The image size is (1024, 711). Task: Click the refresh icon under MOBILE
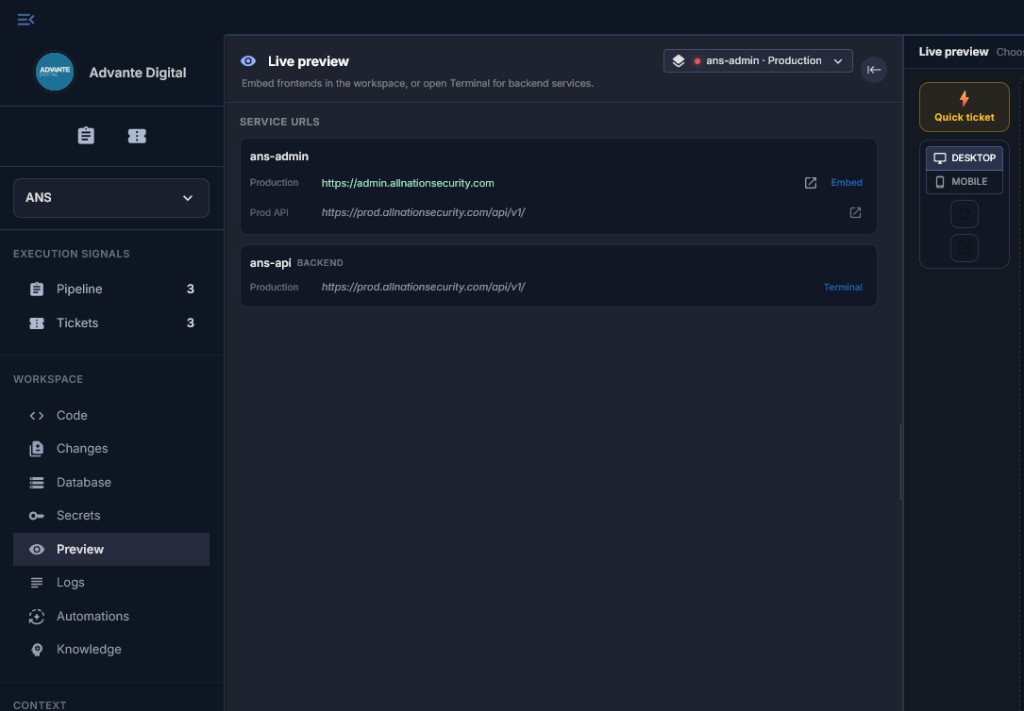click(x=964, y=214)
